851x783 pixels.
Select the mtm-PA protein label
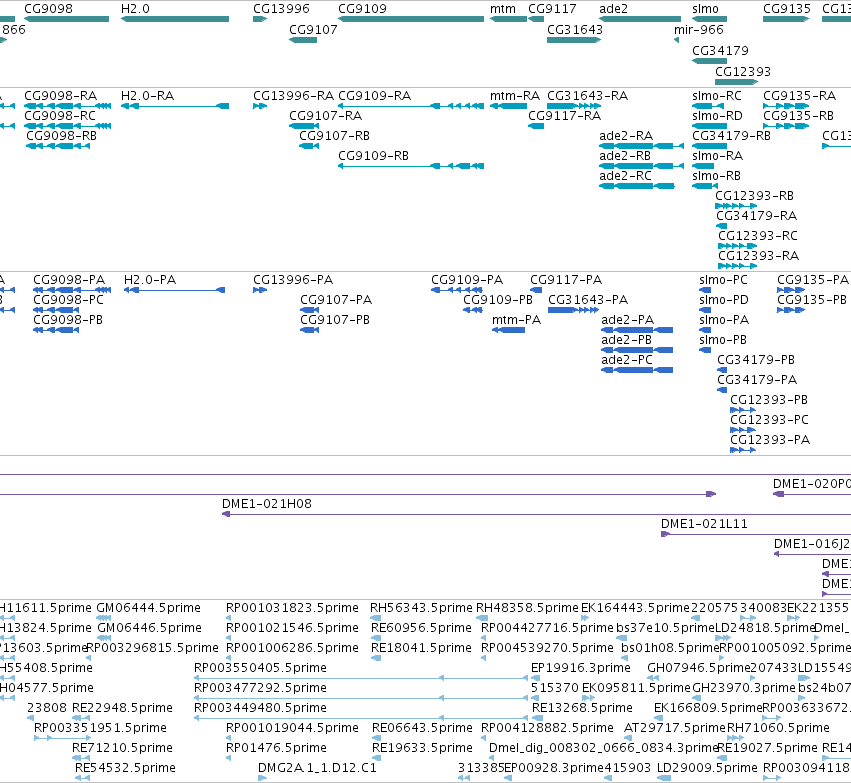516,320
